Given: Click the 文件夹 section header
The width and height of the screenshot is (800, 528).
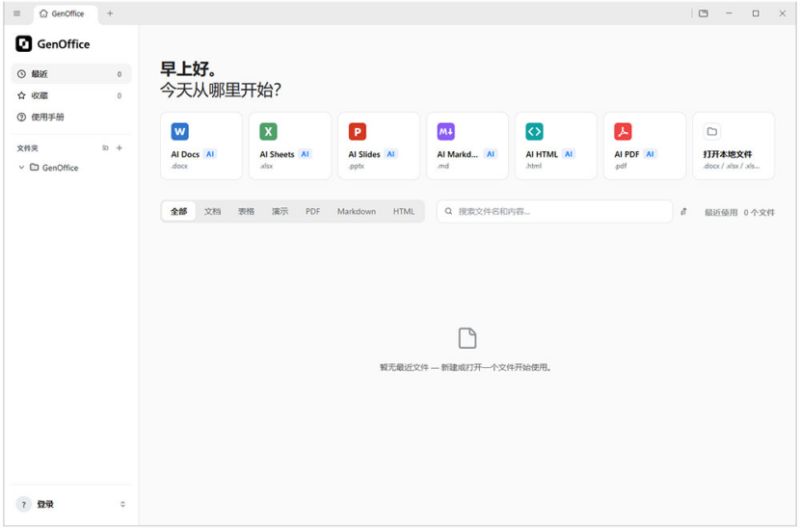Looking at the screenshot, I should point(28,148).
